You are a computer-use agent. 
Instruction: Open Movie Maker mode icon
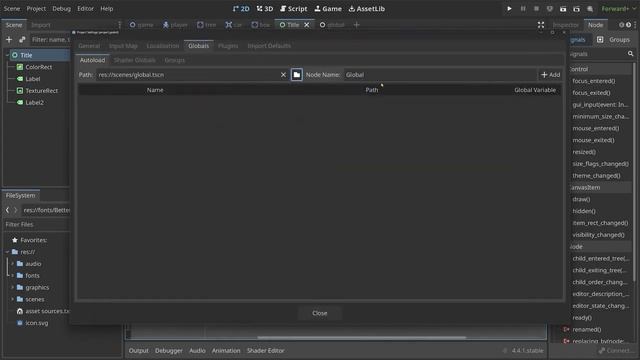click(x=590, y=9)
